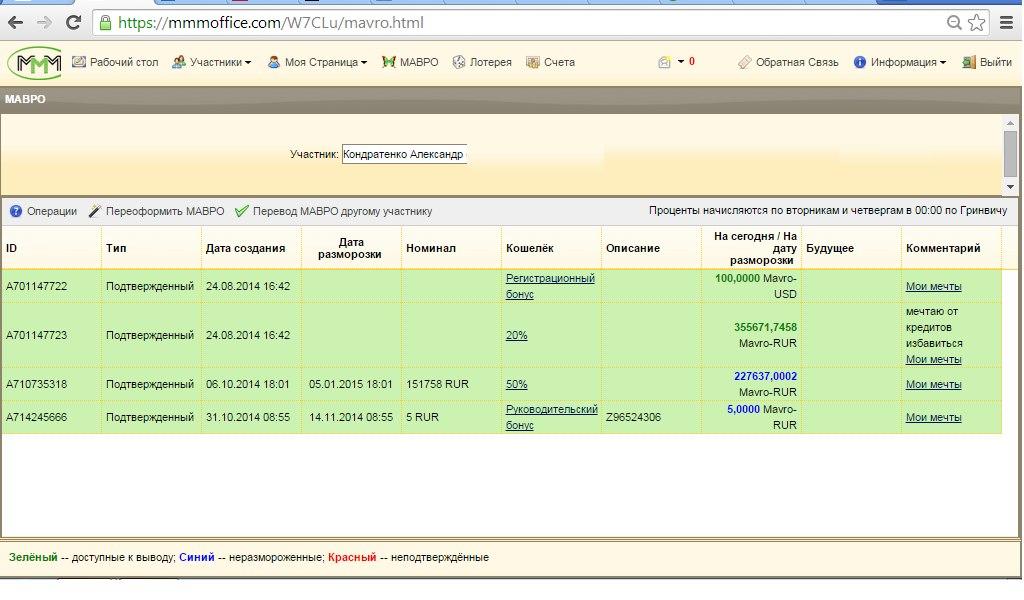The width and height of the screenshot is (1024, 600).
Task: Click the MMM logo icon
Action: point(36,63)
